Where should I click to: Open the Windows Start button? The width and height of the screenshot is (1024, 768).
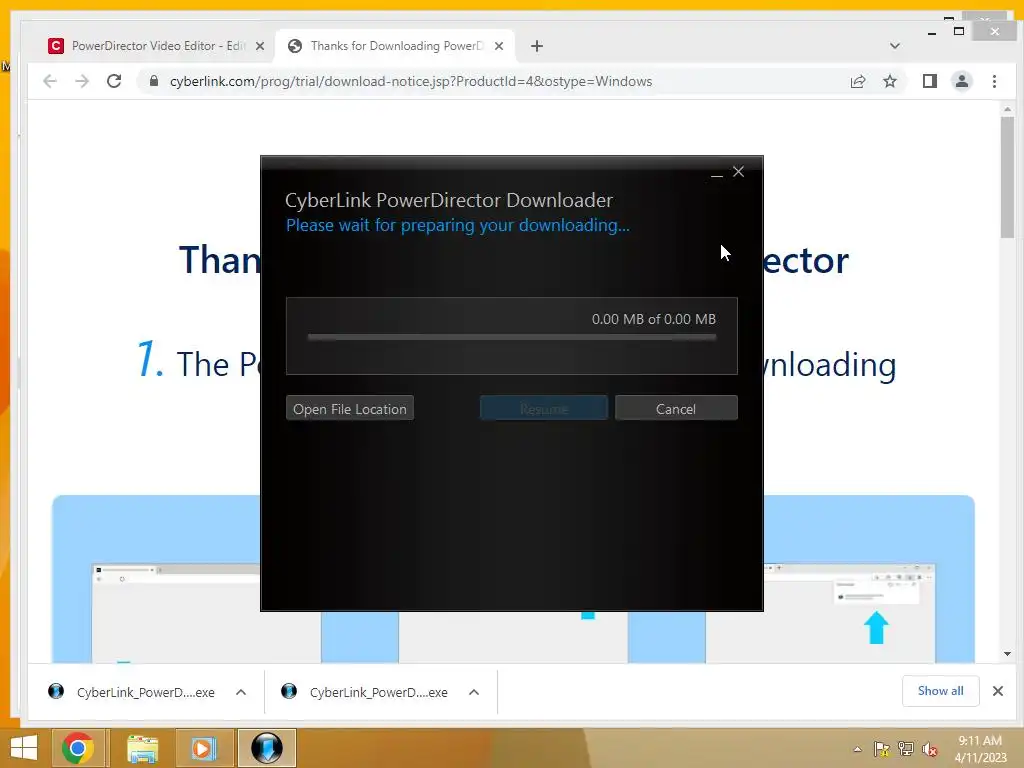(24, 748)
